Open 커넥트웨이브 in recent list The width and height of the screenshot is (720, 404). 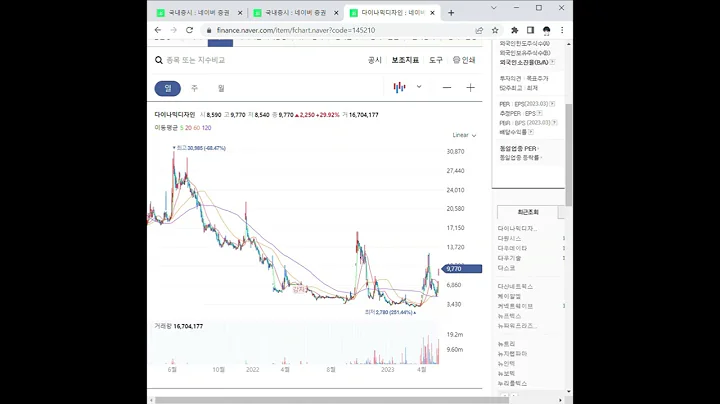[x=515, y=306]
